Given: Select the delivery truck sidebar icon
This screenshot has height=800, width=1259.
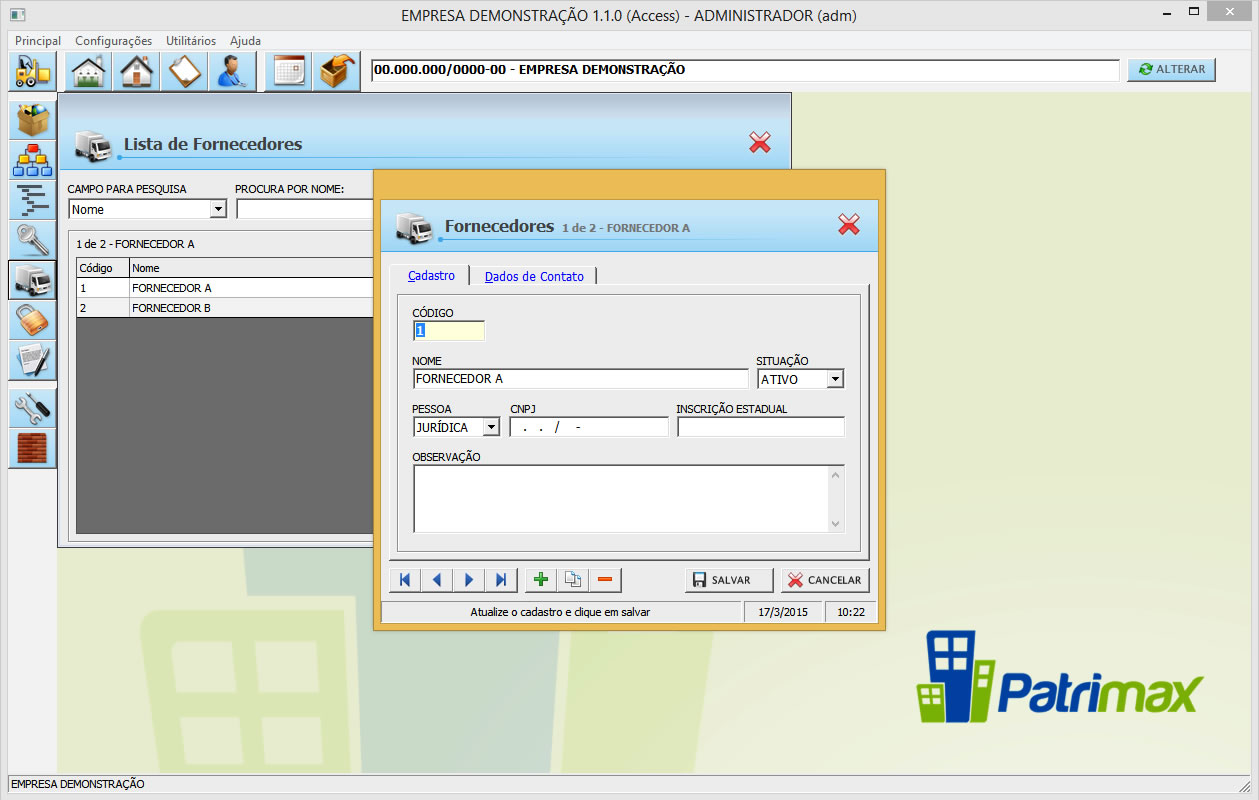Looking at the screenshot, I should 33,280.
